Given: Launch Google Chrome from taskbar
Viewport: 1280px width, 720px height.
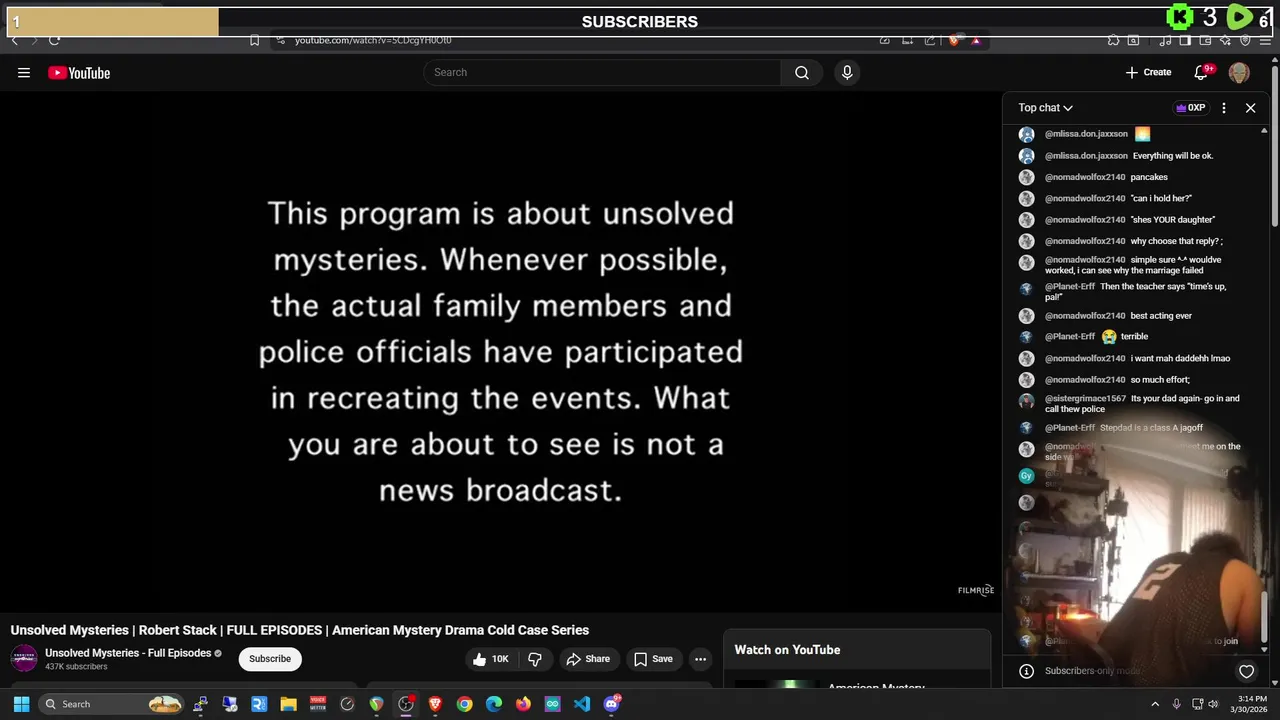Looking at the screenshot, I should tap(464, 704).
